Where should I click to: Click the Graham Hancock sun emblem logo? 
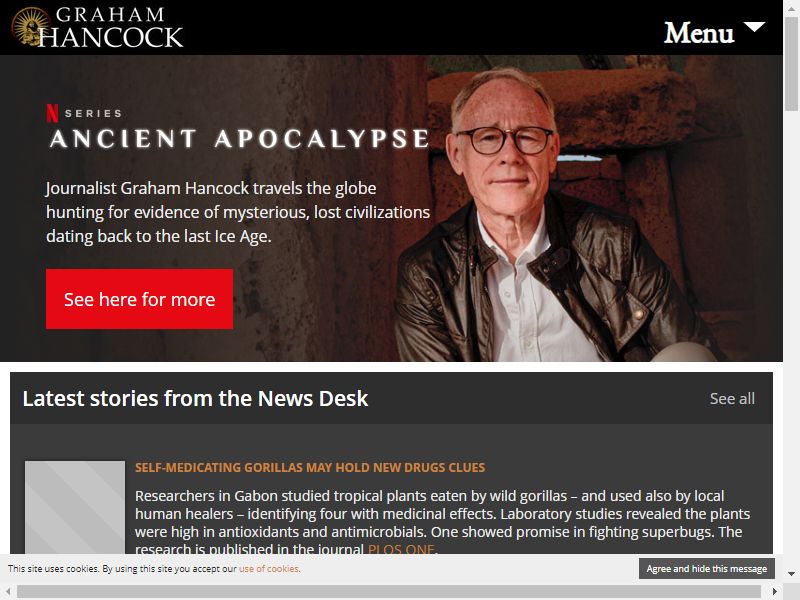(x=30, y=26)
